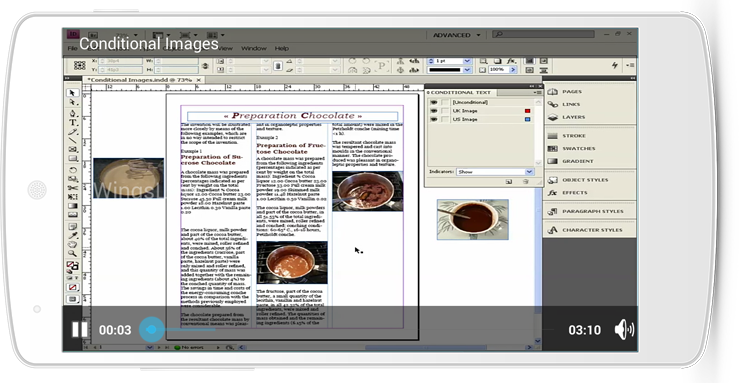Viewport: 739px width, 383px height.
Task: Toggle the screen mode button in toolbox
Action: [72, 299]
